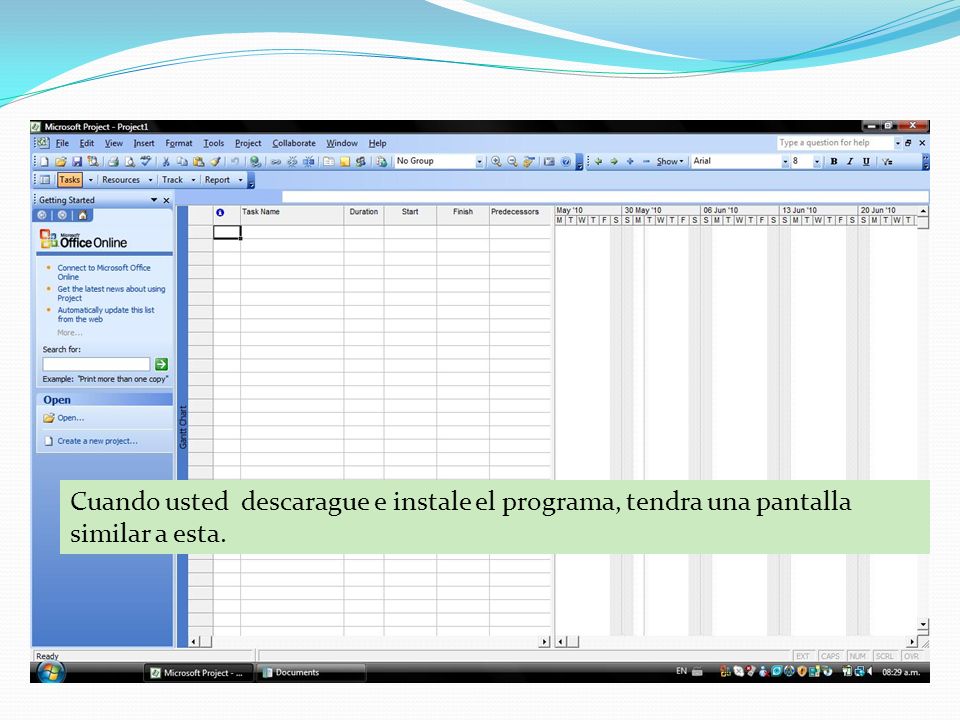Switch to Documents taskbar button

[310, 672]
